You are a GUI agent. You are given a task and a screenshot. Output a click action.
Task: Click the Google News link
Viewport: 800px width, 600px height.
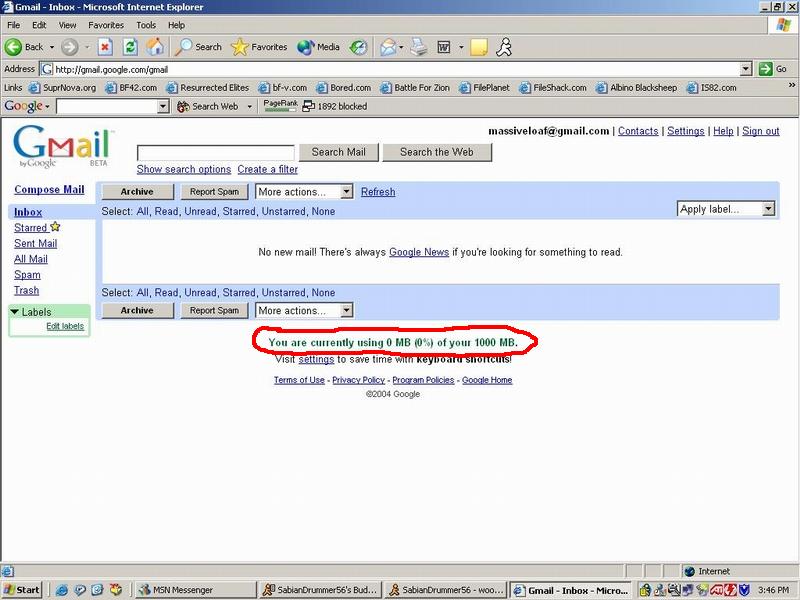[419, 252]
